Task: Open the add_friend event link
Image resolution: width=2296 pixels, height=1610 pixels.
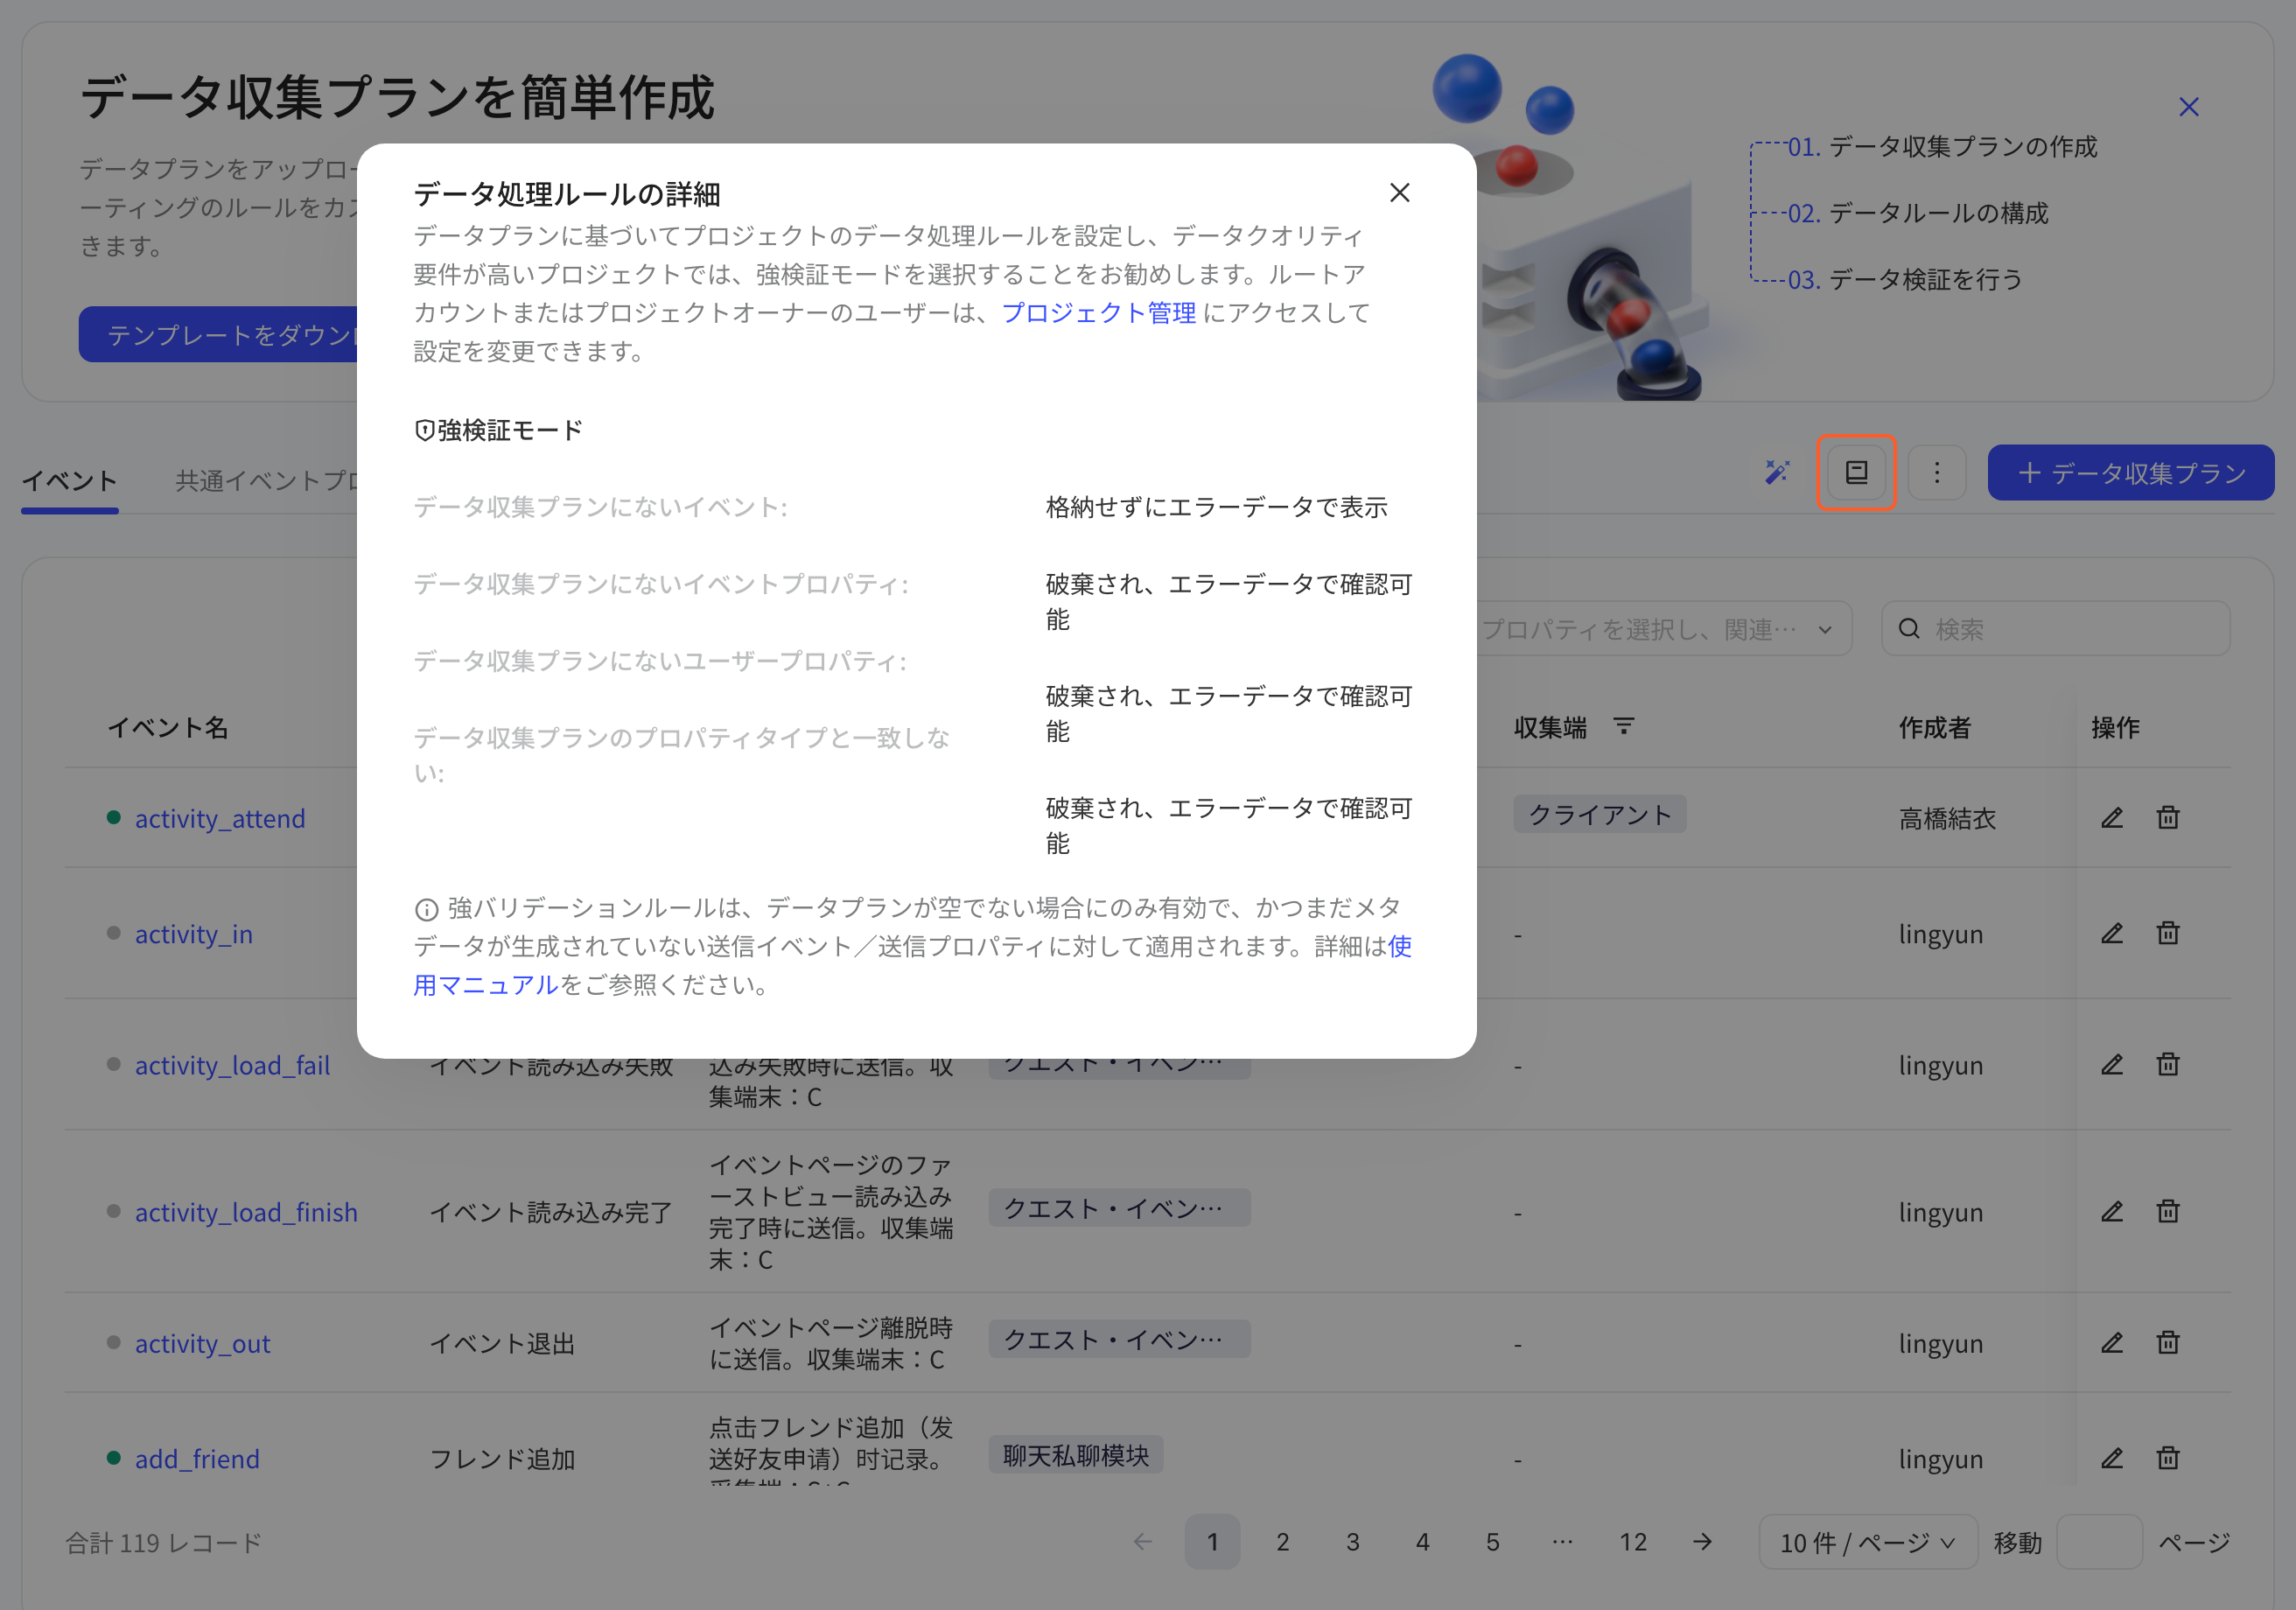Action: coord(197,1459)
